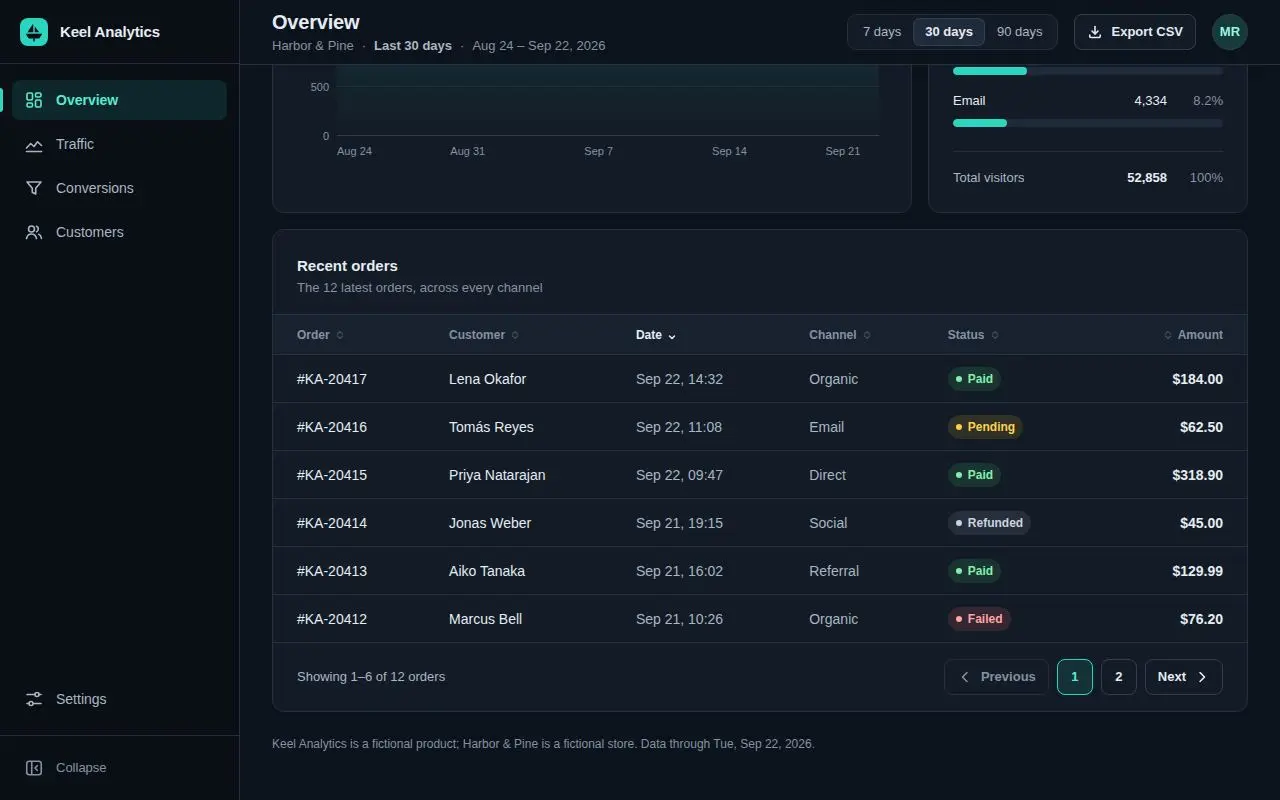This screenshot has width=1280, height=800.
Task: Select the 7 days range option
Action: pyautogui.click(x=882, y=32)
